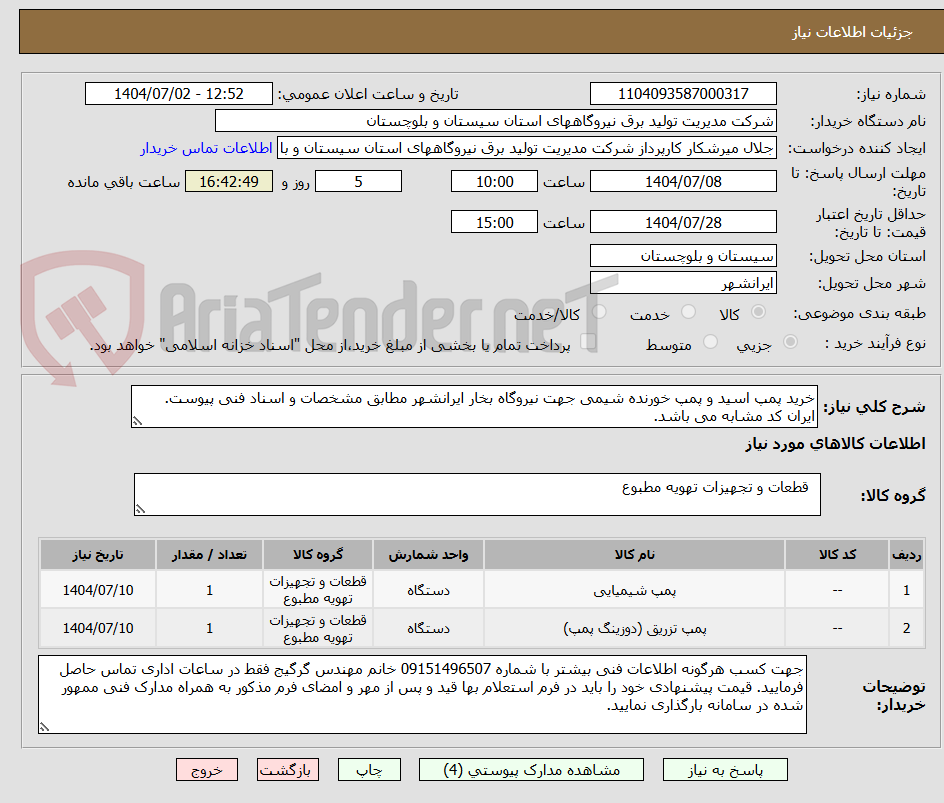The image size is (944, 803).
Task: Click the خروج exit button
Action: tap(207, 769)
